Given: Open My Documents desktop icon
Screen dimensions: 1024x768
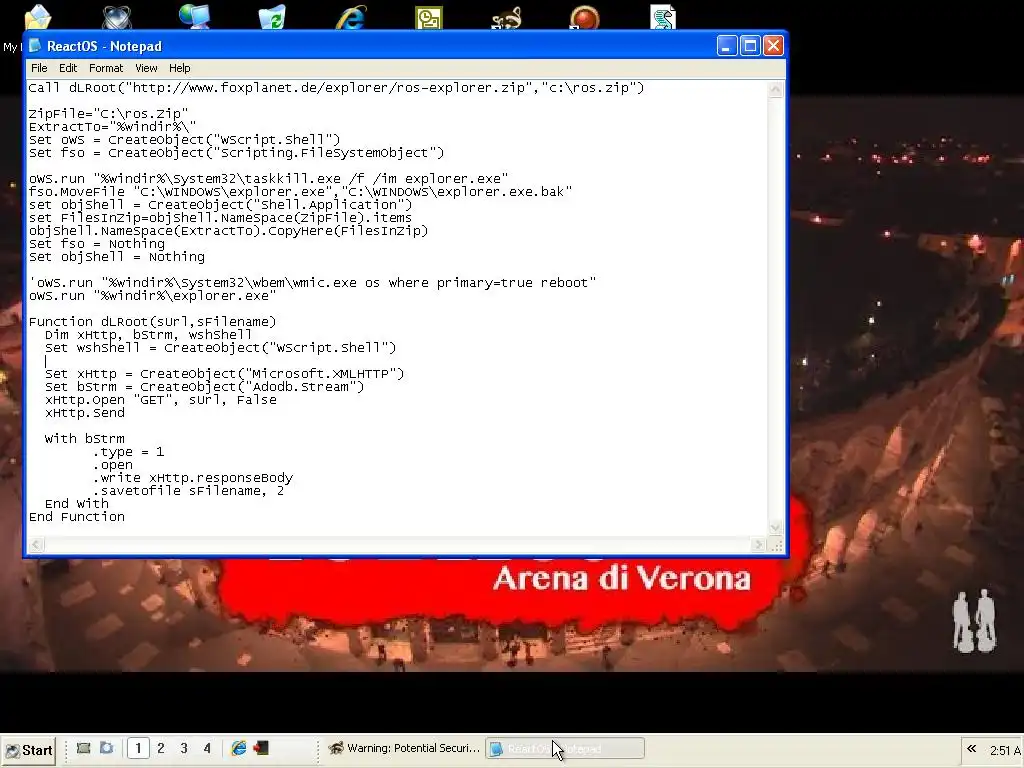Looking at the screenshot, I should 37,16.
